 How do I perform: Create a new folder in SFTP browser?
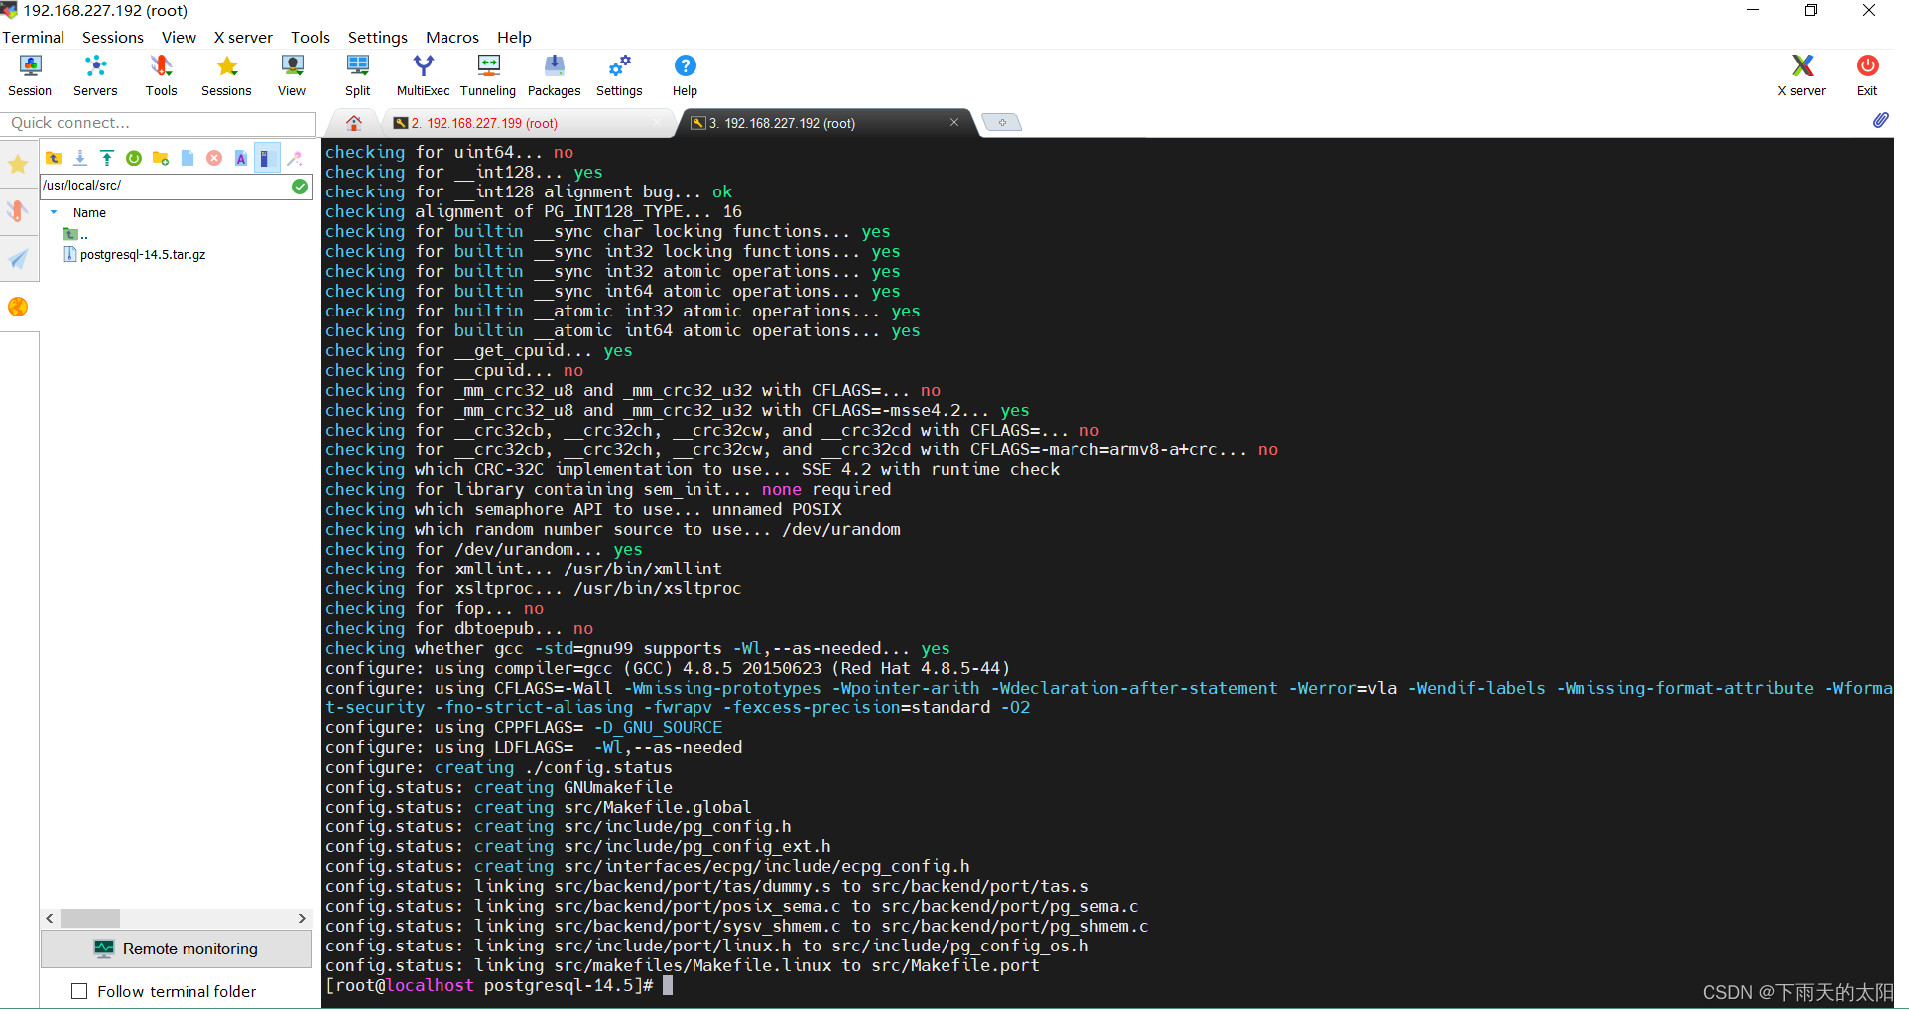pos(161,158)
